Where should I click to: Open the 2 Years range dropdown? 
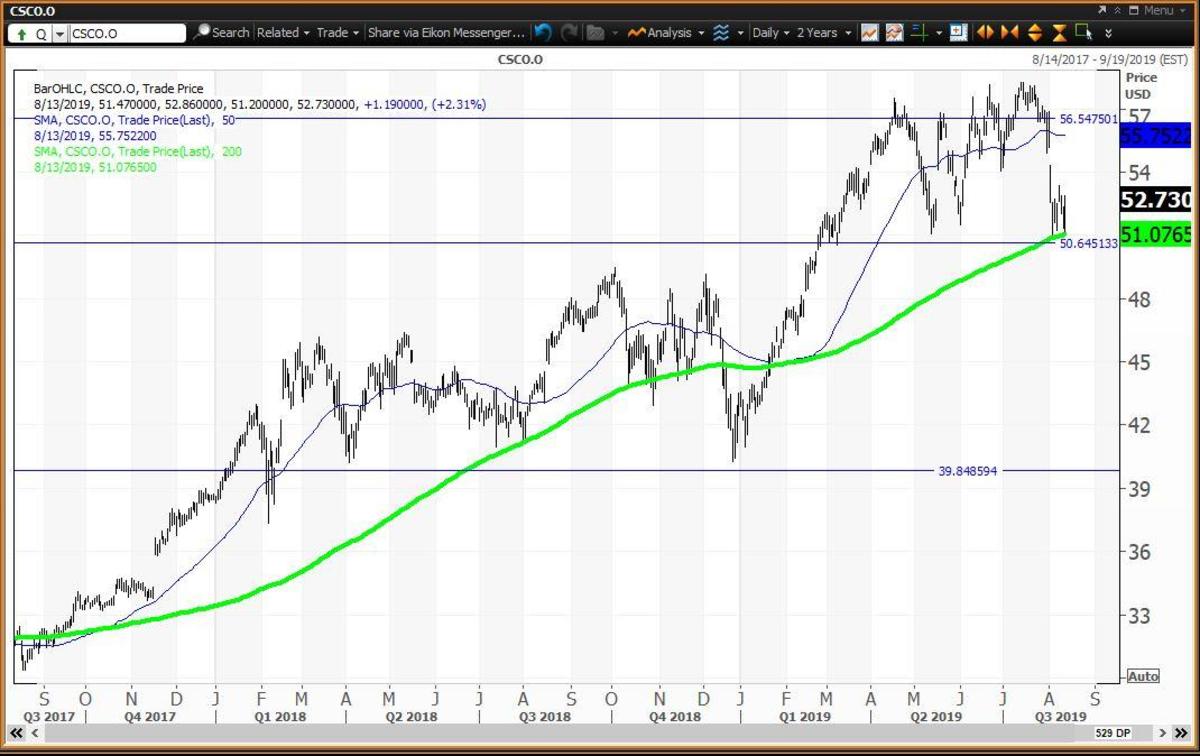coord(824,33)
